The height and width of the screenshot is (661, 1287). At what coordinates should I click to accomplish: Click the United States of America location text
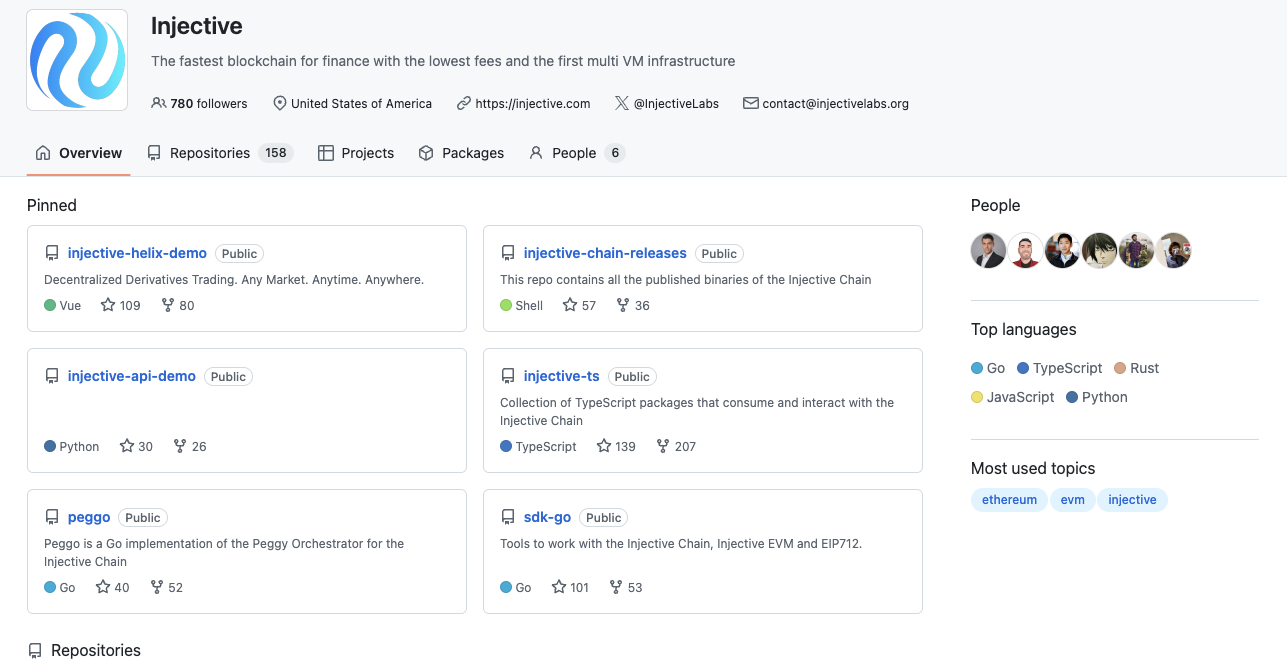[x=361, y=103]
